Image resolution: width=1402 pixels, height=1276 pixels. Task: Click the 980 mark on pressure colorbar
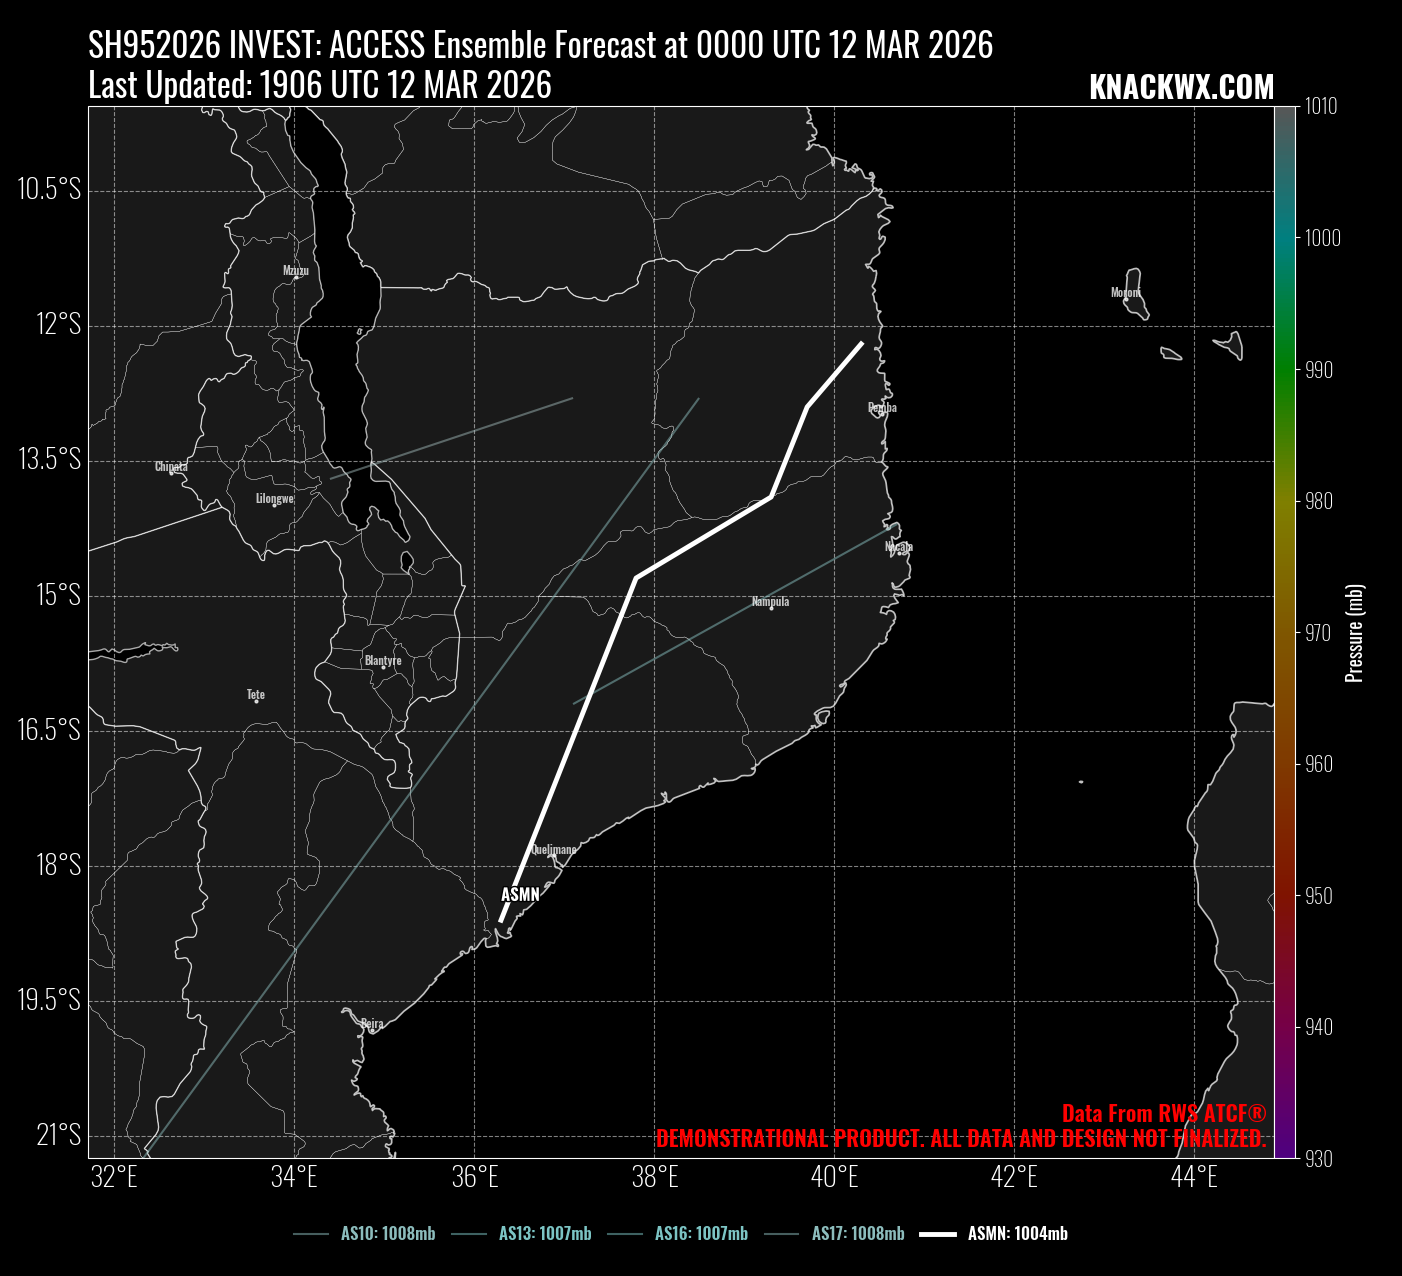pos(1318,501)
